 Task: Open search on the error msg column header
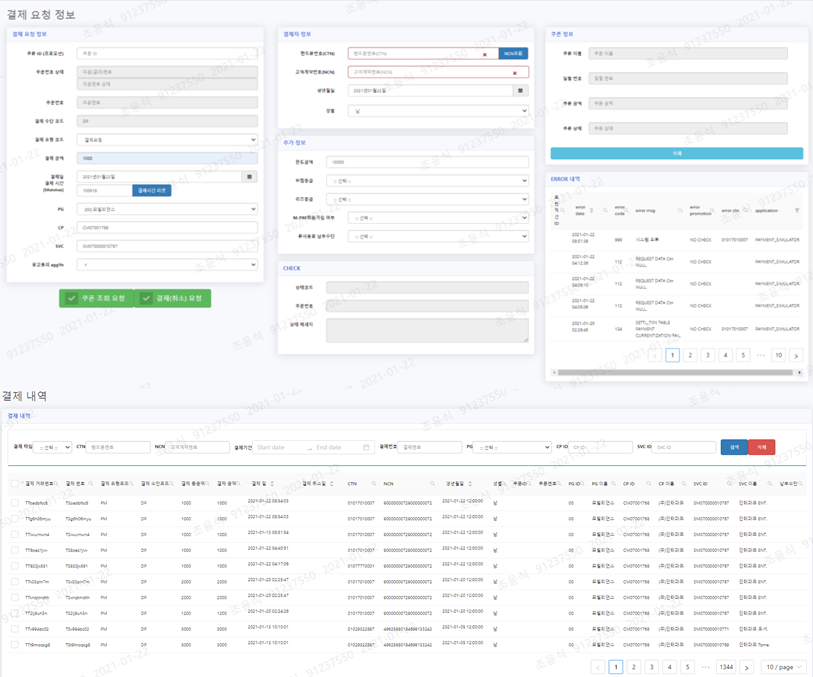[x=680, y=210]
